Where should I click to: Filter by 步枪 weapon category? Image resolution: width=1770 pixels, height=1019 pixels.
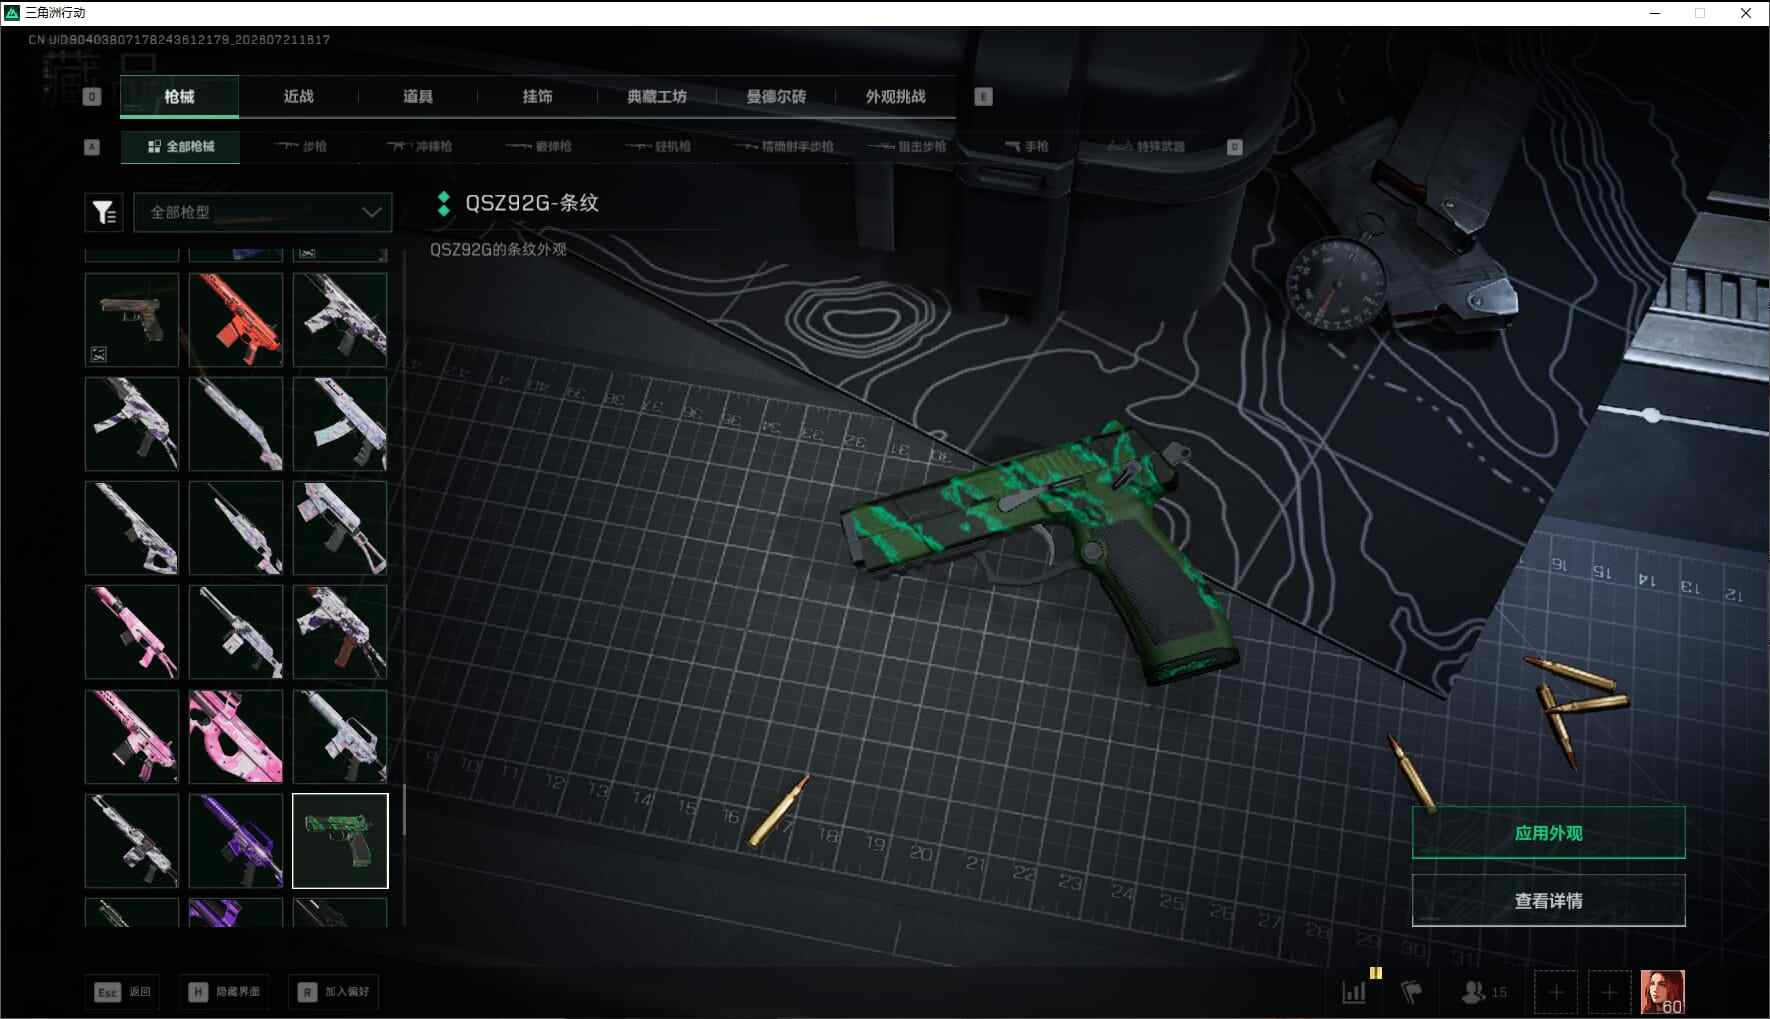(301, 147)
